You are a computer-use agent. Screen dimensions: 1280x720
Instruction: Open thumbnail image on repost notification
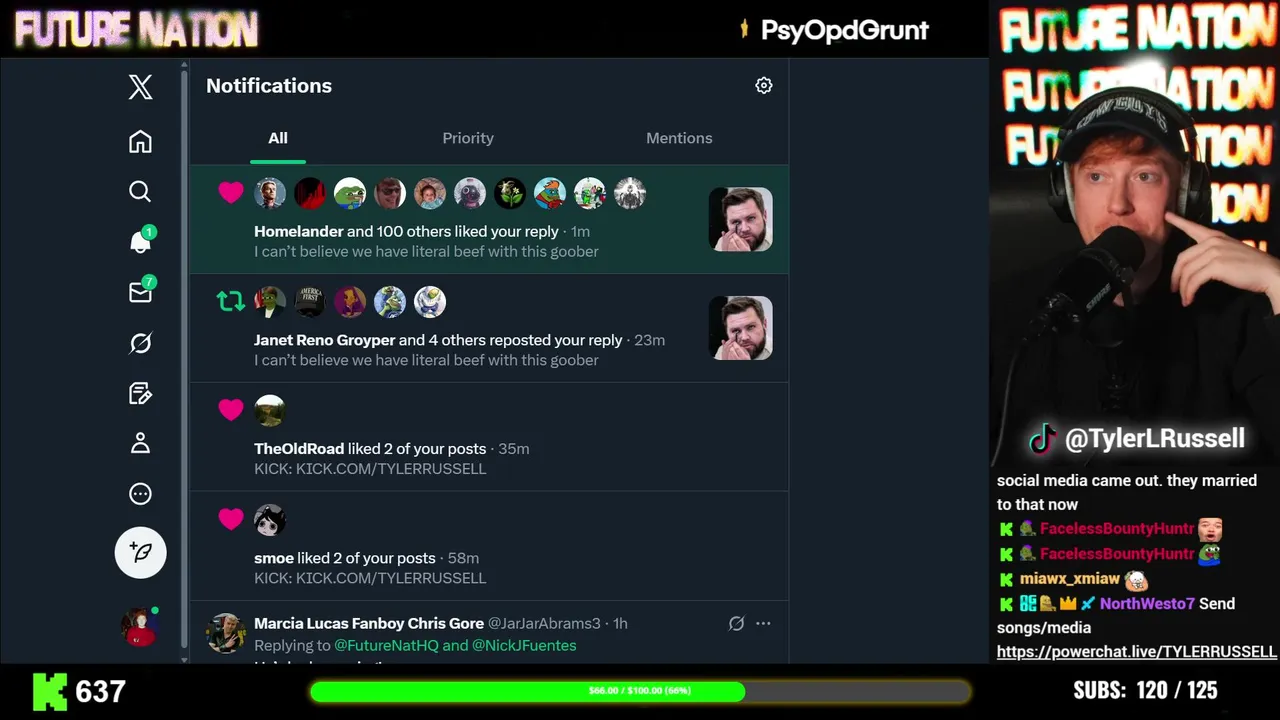(x=740, y=328)
